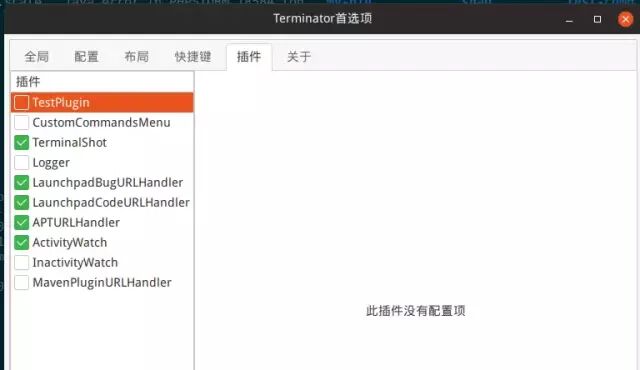Open the 配置 tab
Screen dimensions: 640x370
87,57
